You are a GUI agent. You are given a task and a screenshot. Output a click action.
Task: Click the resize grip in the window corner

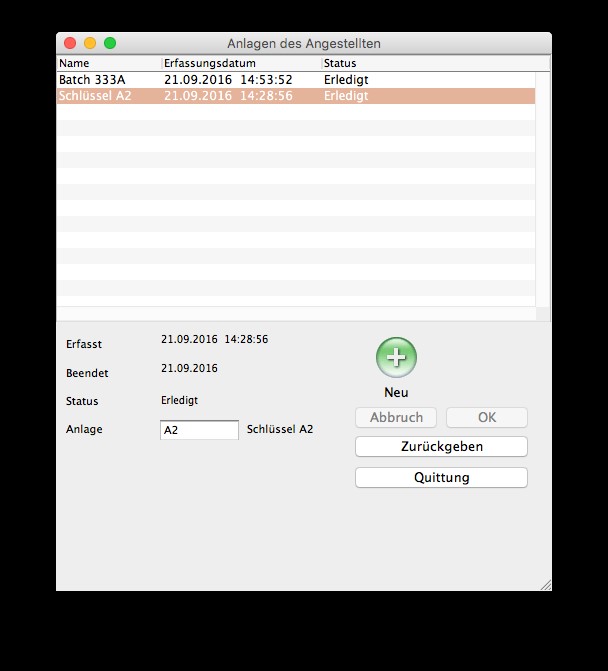(545, 584)
